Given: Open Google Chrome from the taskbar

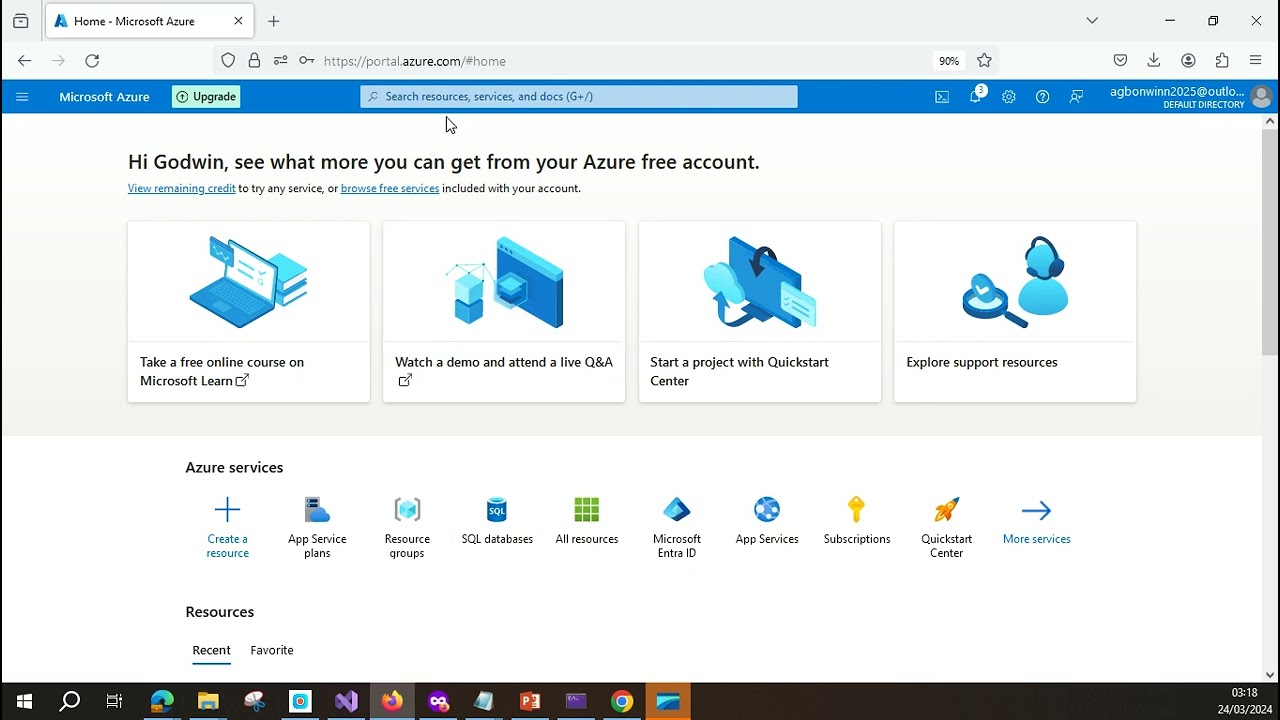Looking at the screenshot, I should [x=622, y=702].
